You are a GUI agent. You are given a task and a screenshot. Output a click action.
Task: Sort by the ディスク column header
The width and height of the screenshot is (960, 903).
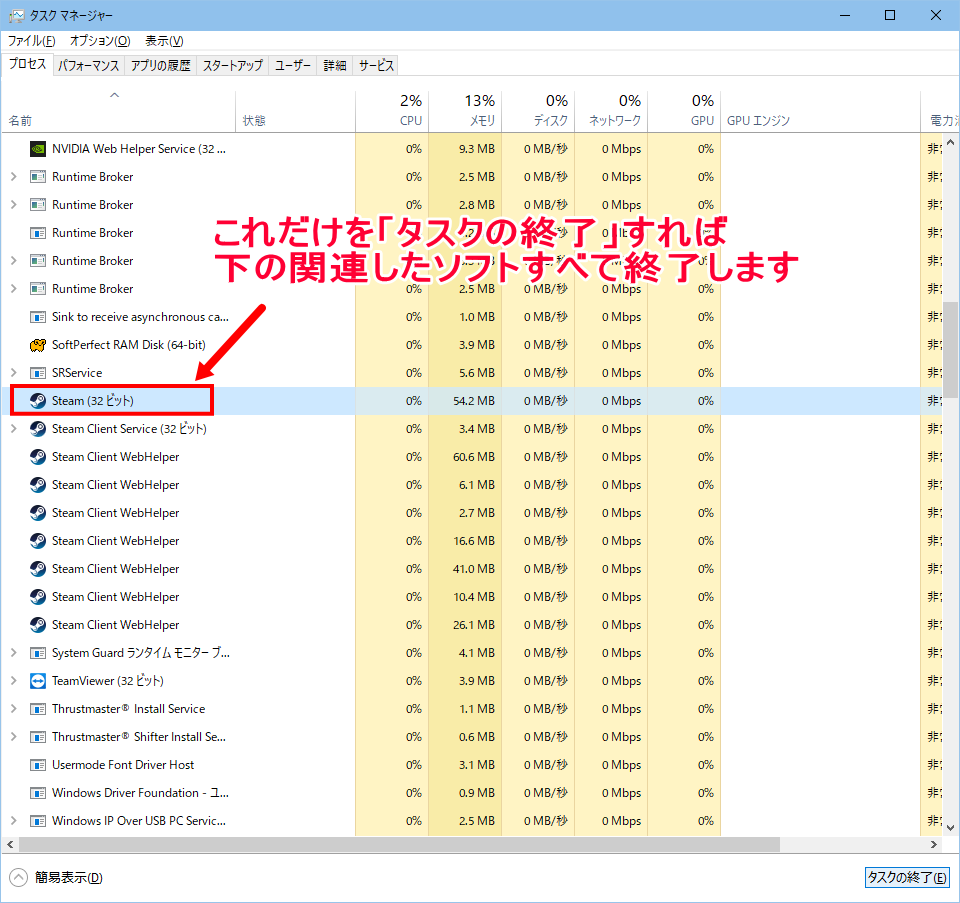(x=538, y=111)
